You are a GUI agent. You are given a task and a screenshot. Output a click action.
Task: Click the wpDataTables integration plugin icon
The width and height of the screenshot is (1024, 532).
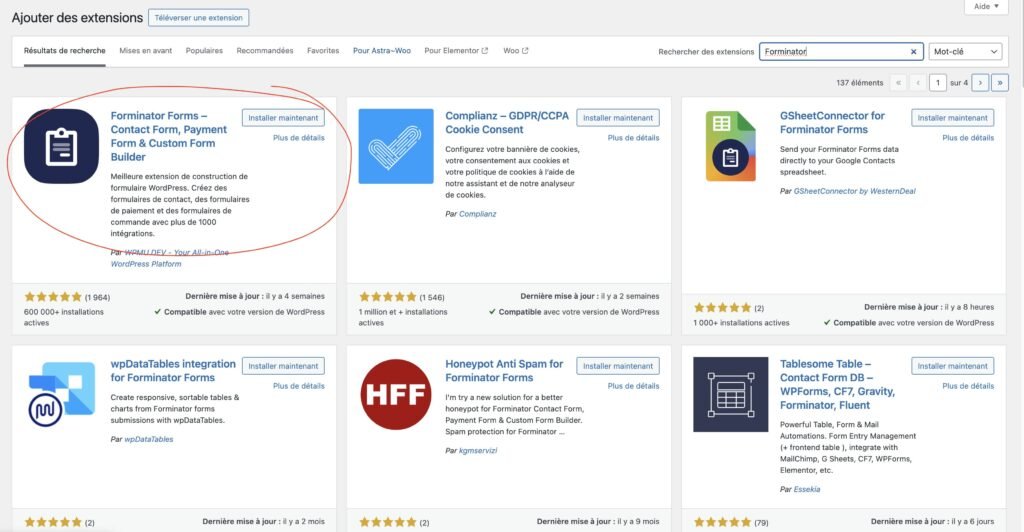[61, 395]
